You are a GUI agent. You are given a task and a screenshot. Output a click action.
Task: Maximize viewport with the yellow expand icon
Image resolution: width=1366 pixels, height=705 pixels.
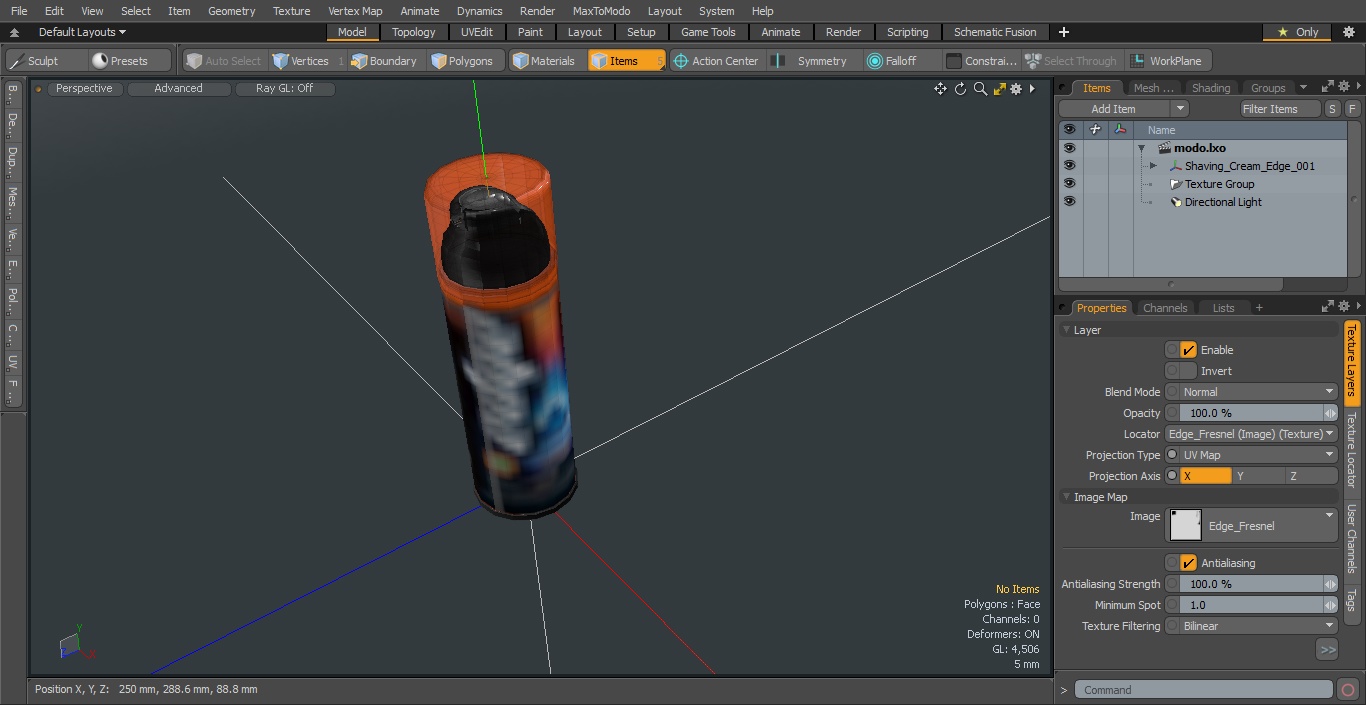pos(999,89)
